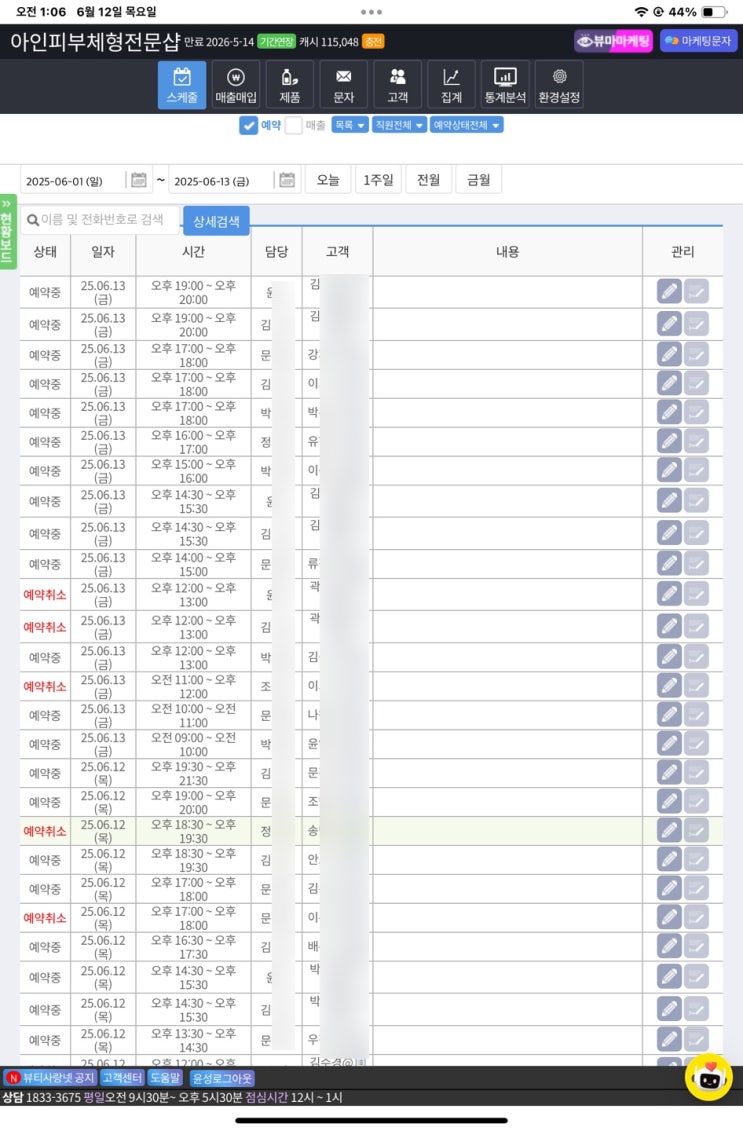Open the 집계 totals chart icon
Viewport: 743px width, 1131px height.
tap(452, 84)
